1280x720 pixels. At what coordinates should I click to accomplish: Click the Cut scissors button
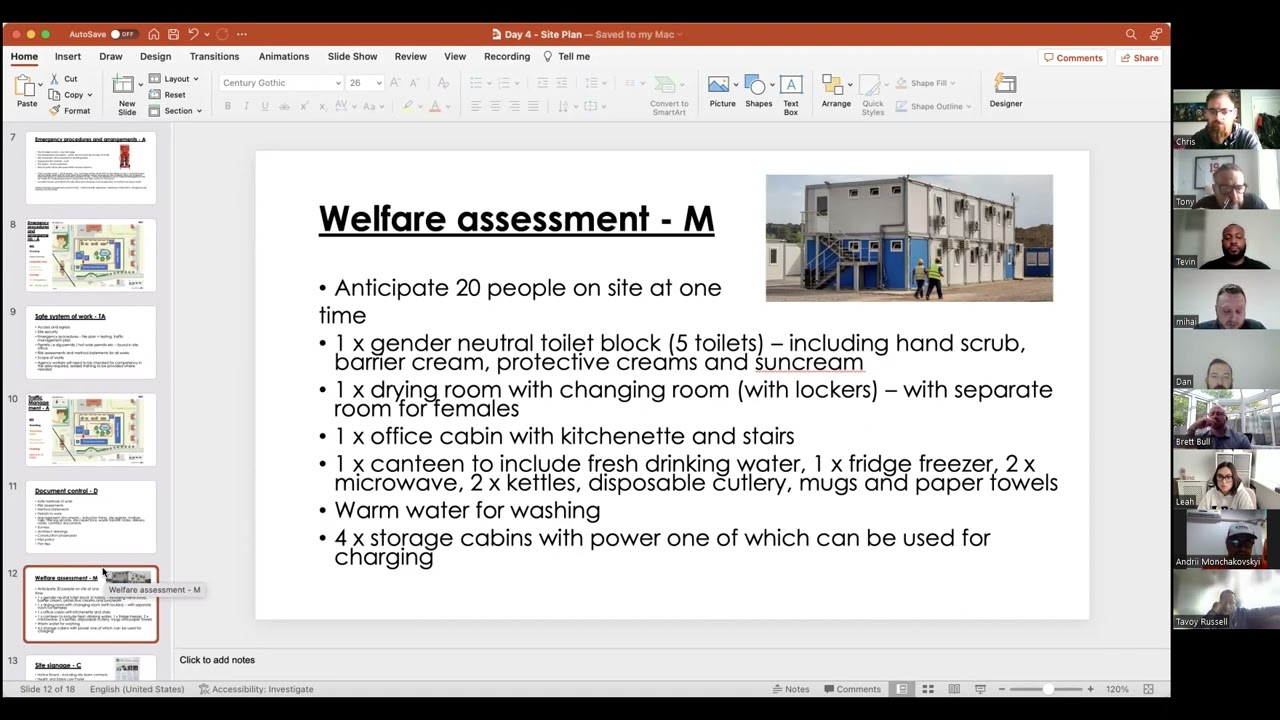62,79
